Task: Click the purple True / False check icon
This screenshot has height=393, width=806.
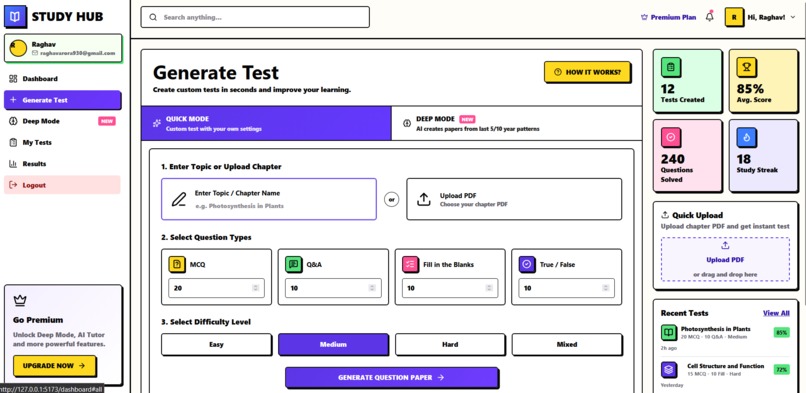Action: 527,265
